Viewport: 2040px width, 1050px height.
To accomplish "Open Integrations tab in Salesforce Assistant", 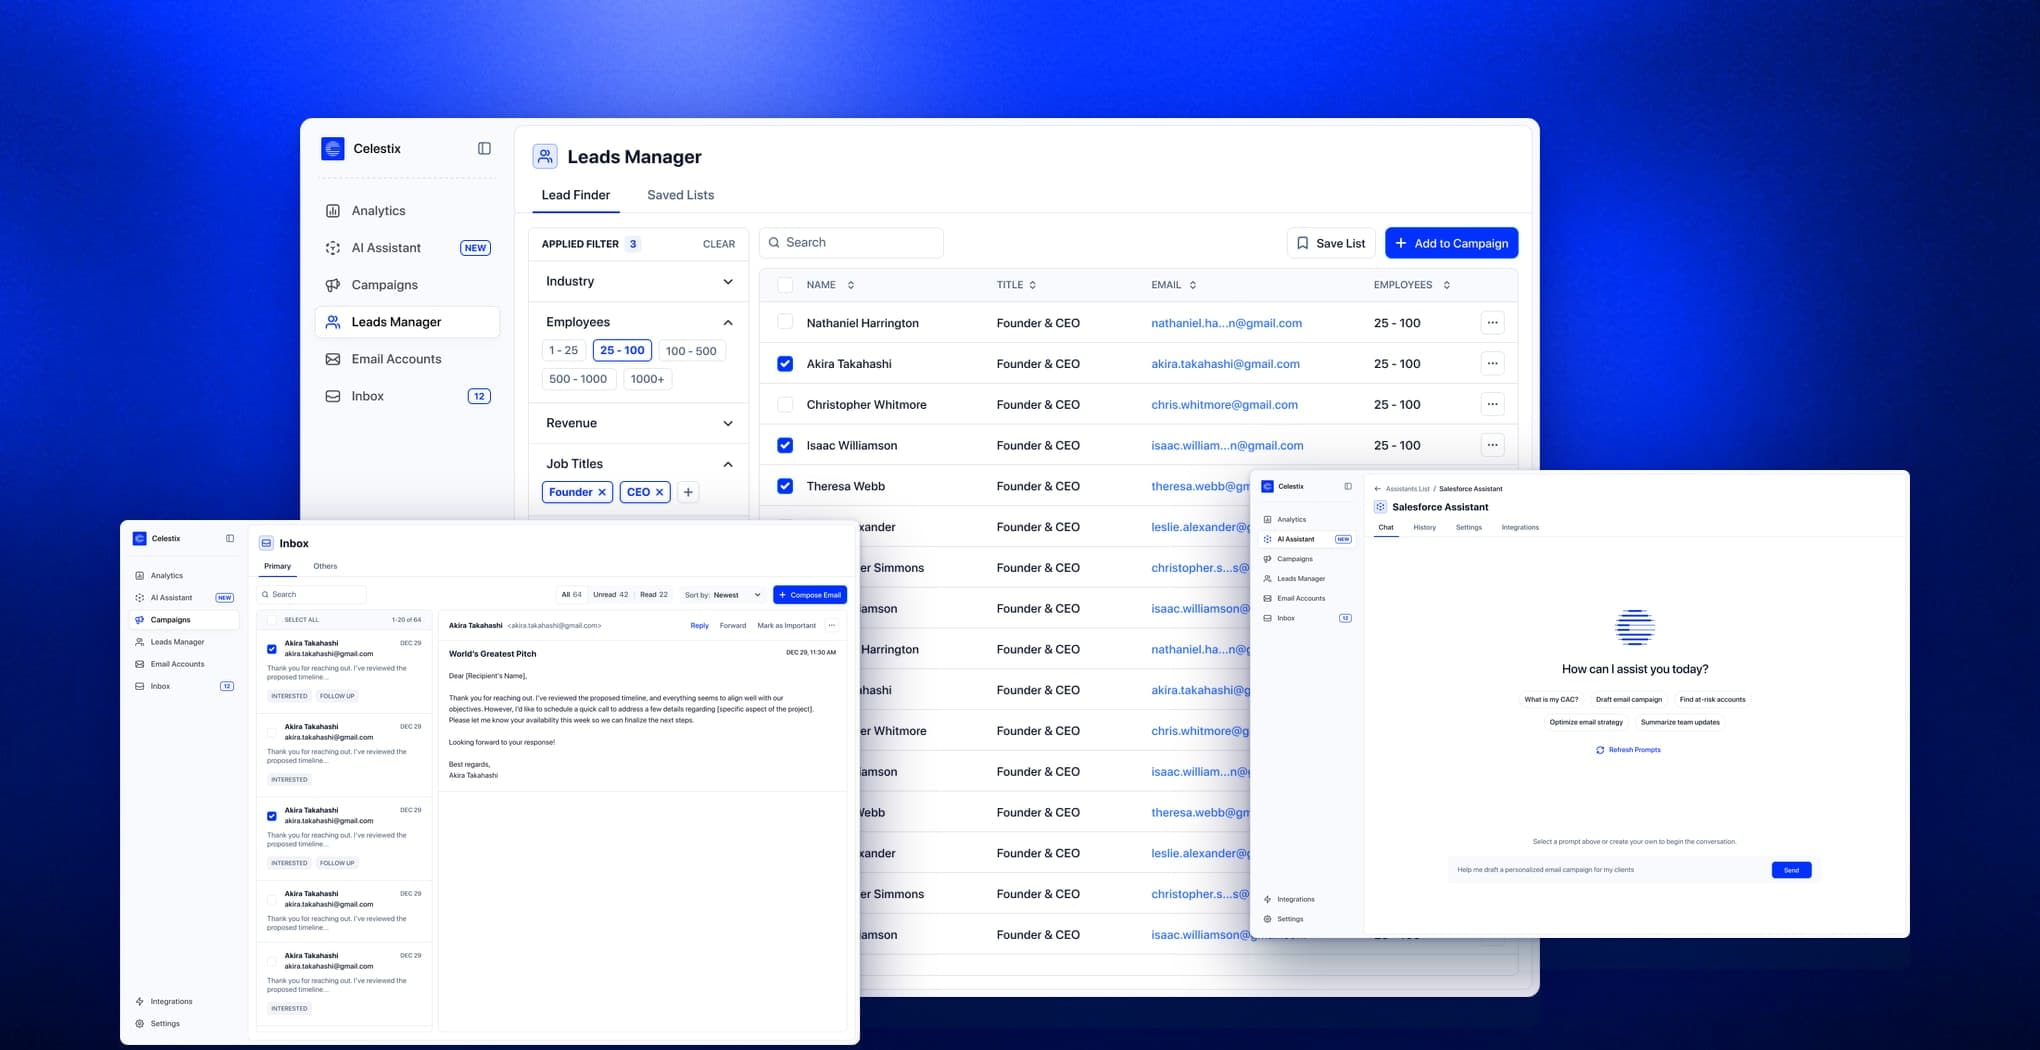I will tap(1520, 527).
